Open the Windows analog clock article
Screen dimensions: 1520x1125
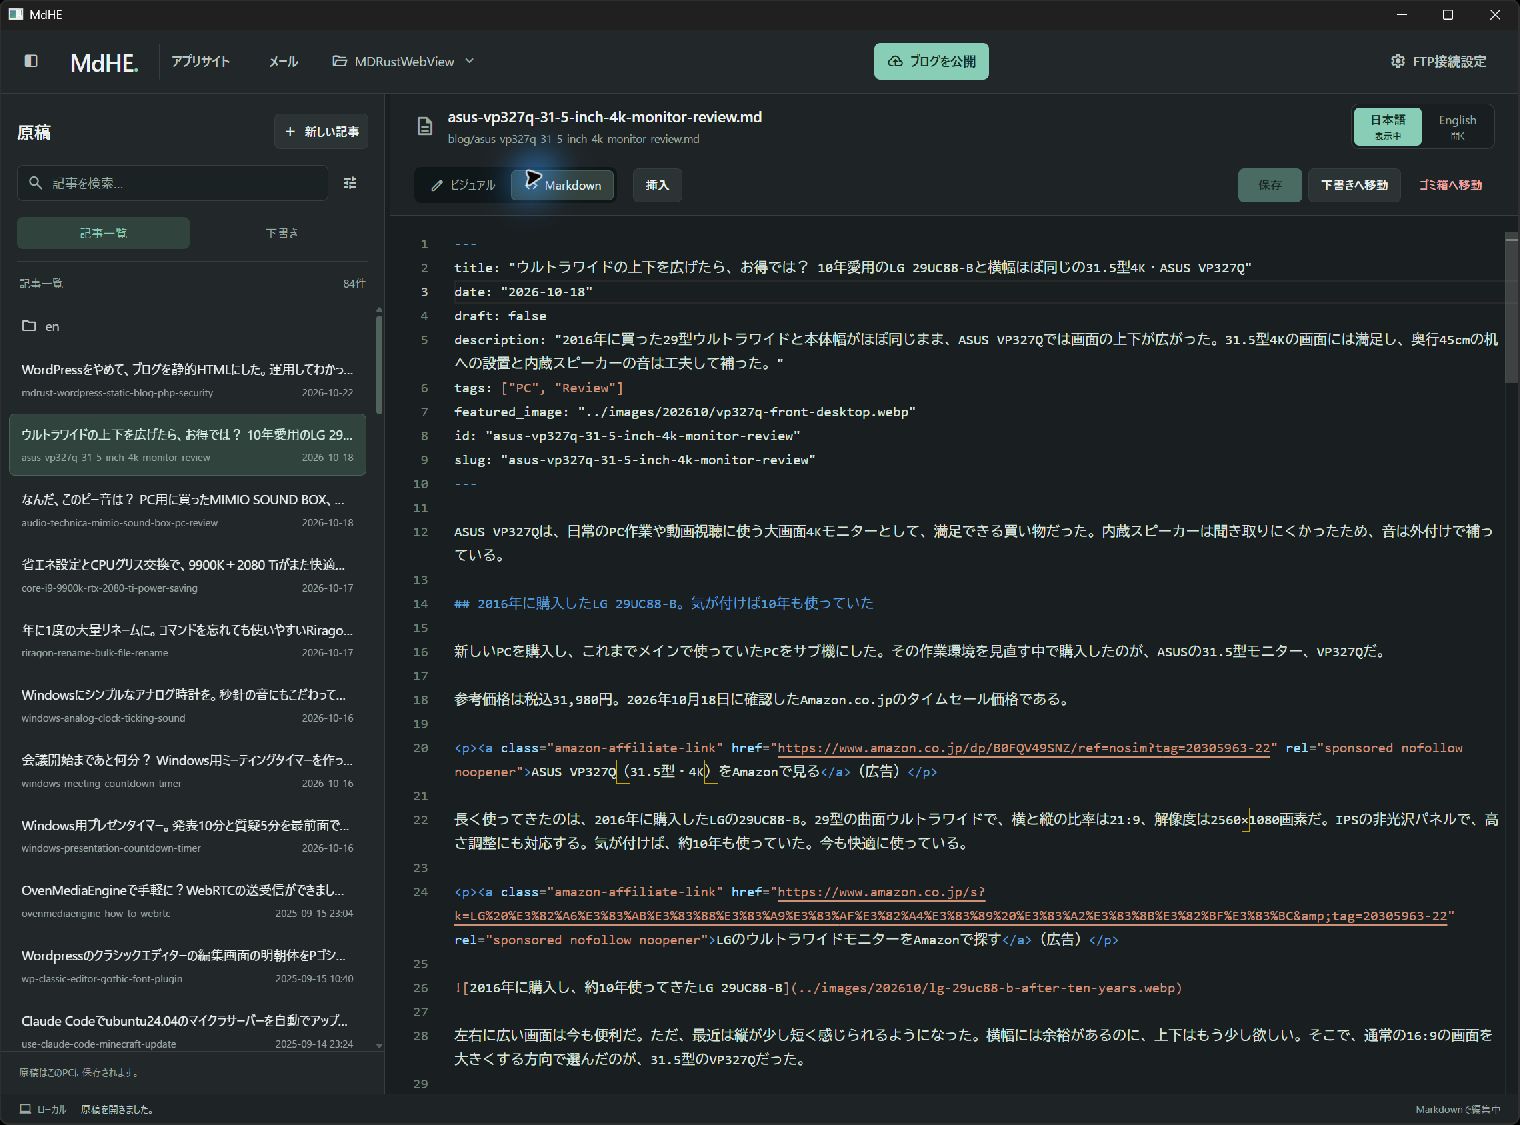[187, 705]
